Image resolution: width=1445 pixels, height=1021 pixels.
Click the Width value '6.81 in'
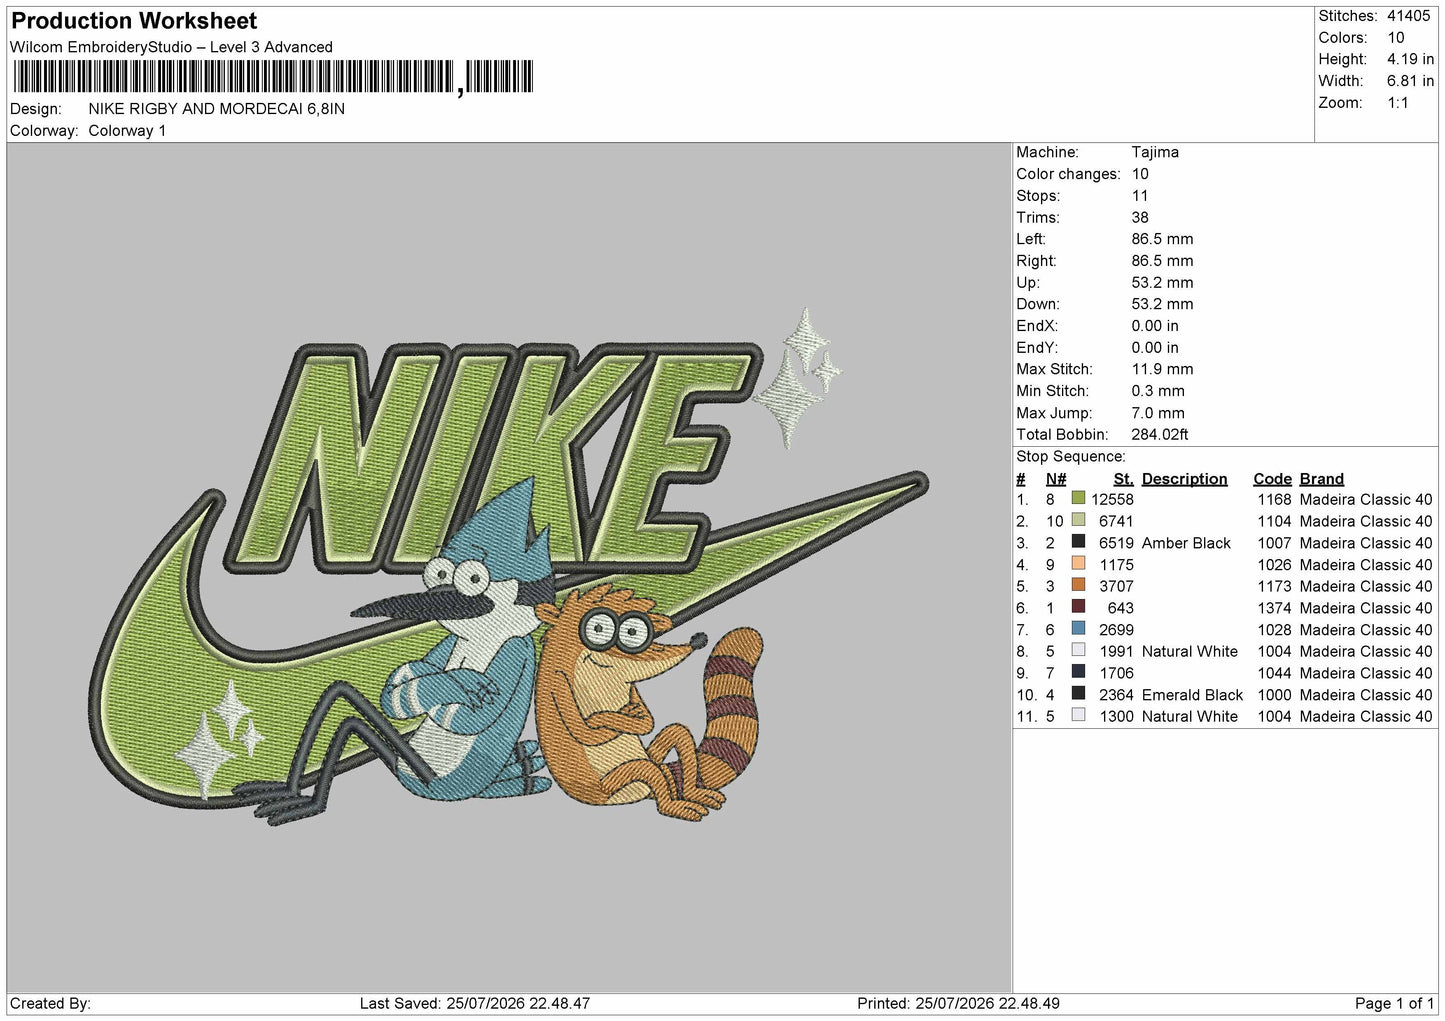point(1410,81)
